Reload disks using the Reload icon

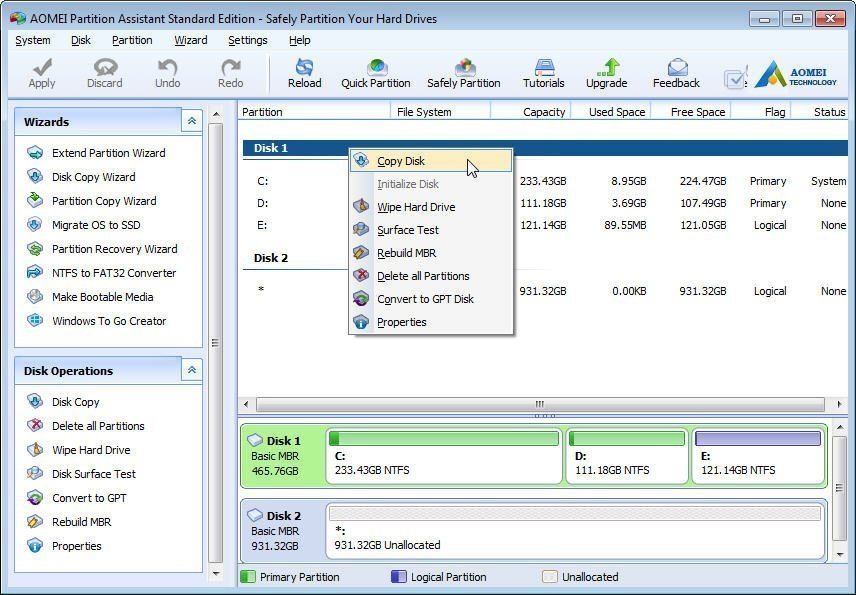pyautogui.click(x=305, y=73)
